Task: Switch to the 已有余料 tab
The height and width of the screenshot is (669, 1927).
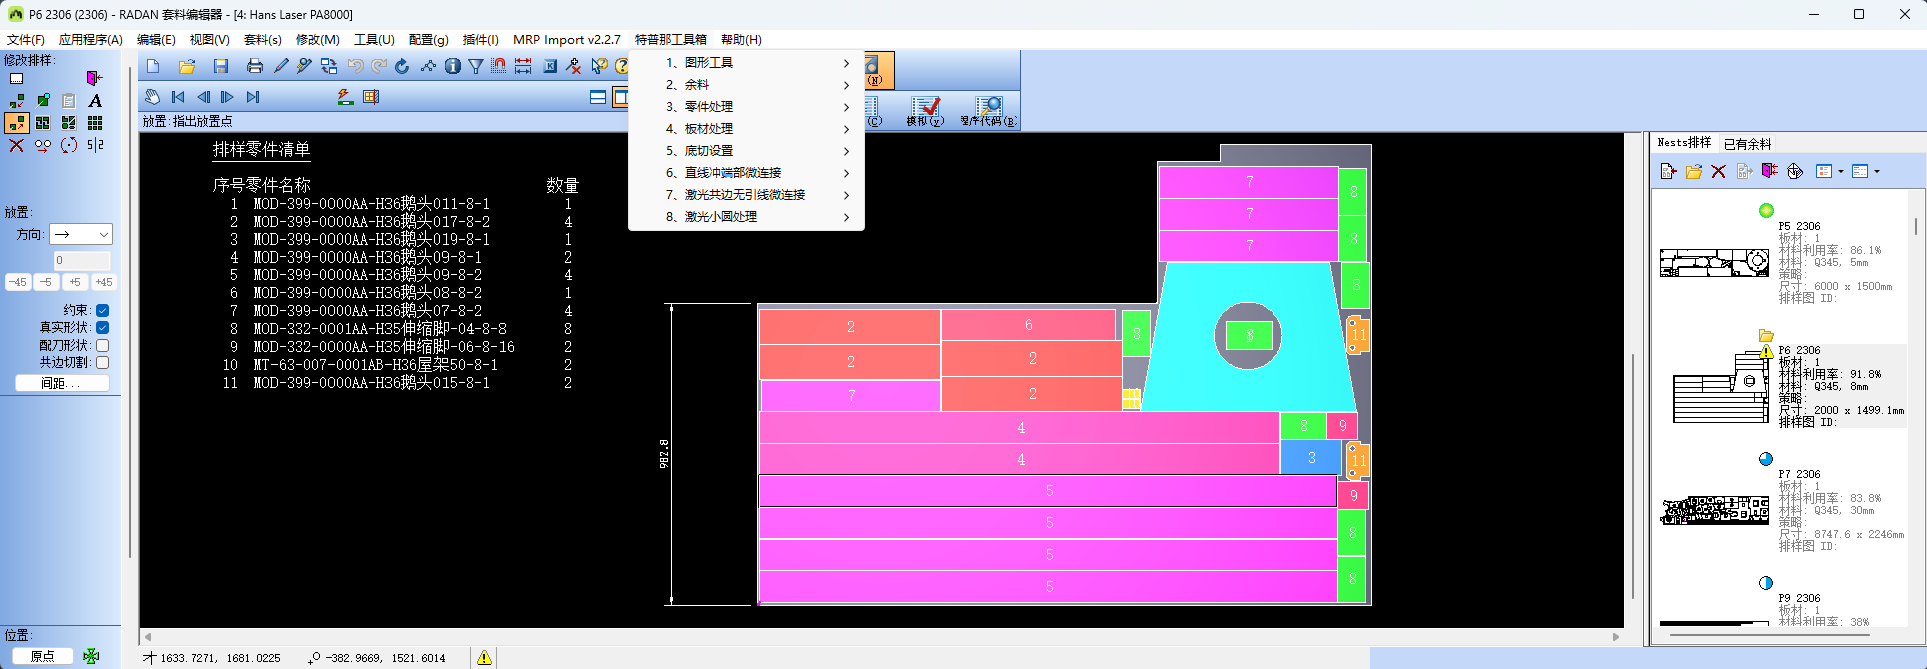Action: coord(1747,144)
